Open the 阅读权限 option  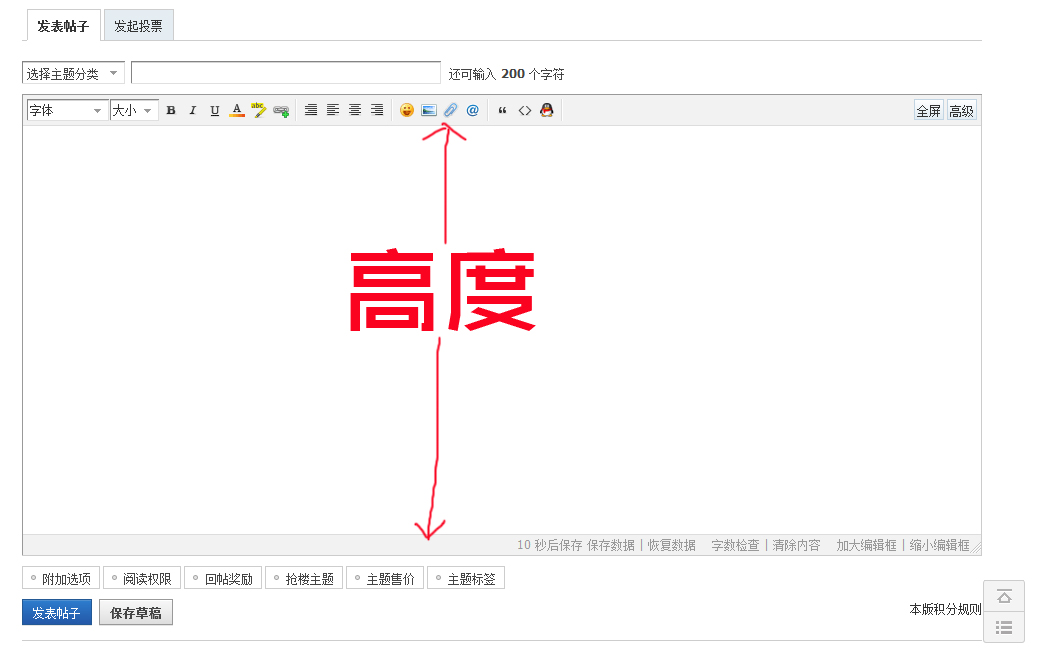pos(140,577)
